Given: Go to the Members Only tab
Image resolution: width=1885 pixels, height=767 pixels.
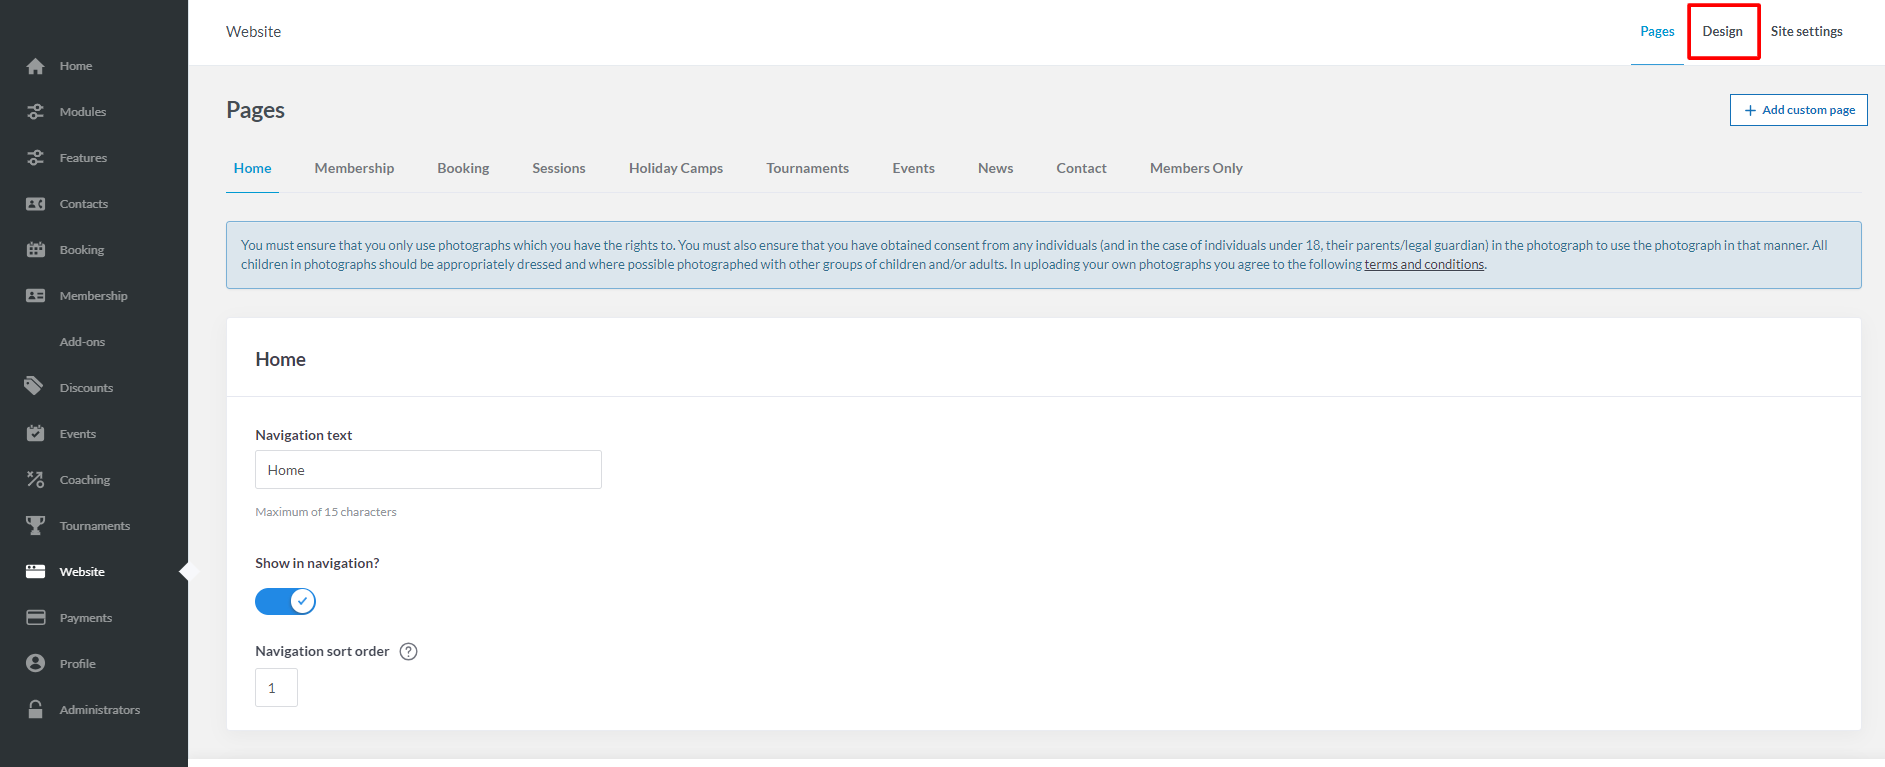Looking at the screenshot, I should coord(1196,168).
